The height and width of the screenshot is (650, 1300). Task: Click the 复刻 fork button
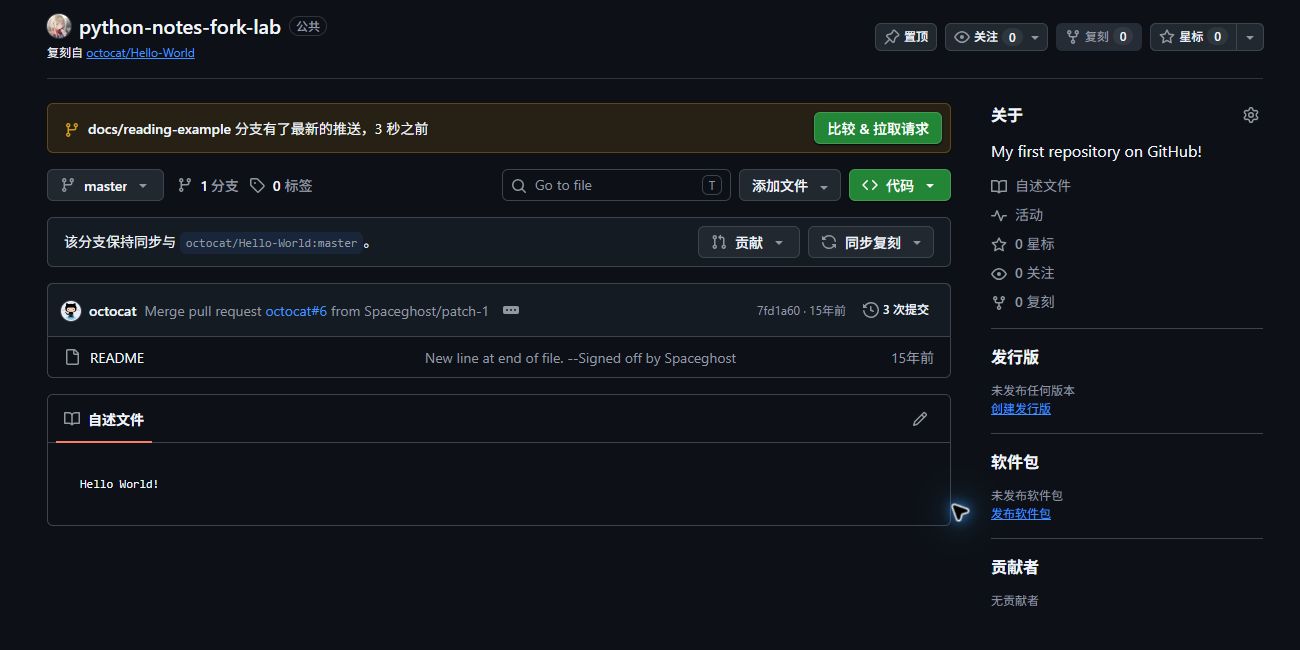click(x=1098, y=37)
